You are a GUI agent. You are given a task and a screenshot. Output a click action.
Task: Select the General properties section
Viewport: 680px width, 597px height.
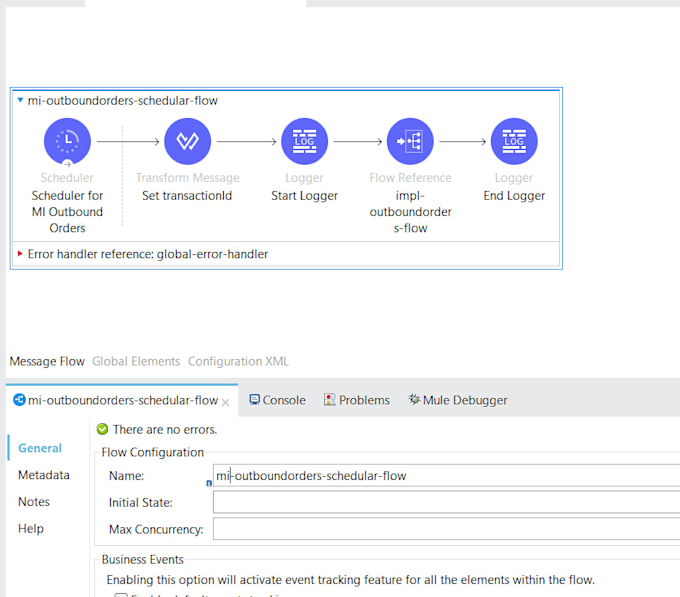point(40,448)
